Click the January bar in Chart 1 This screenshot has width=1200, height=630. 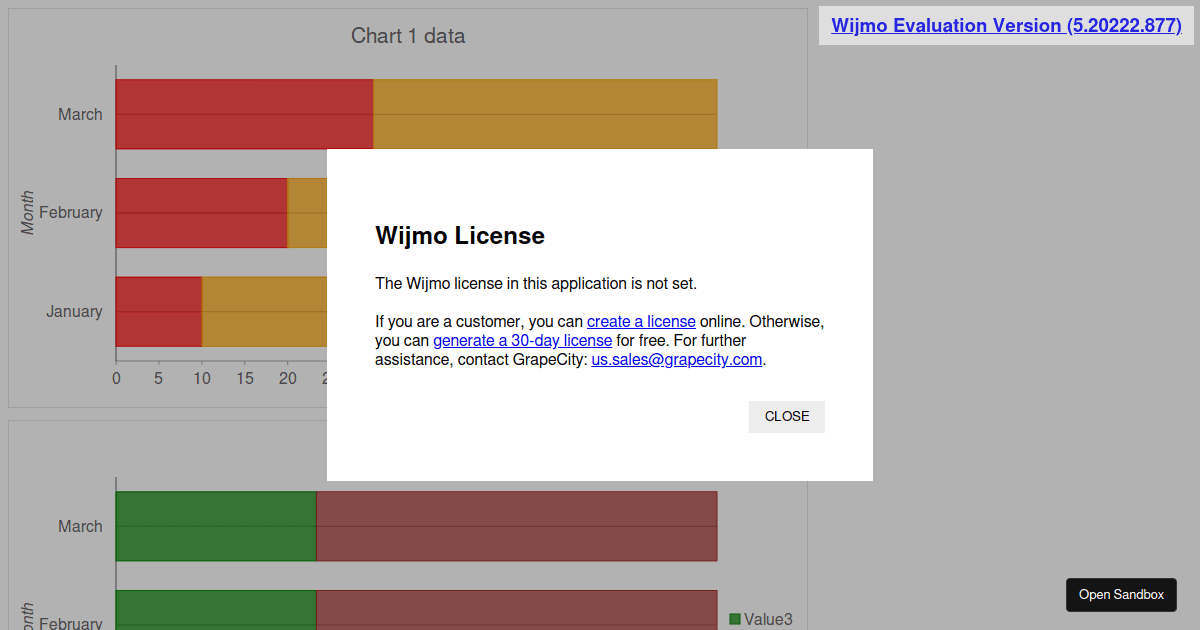(160, 311)
